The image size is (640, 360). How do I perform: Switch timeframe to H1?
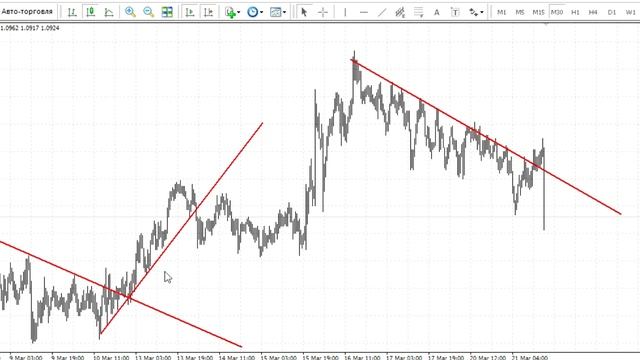pos(575,12)
